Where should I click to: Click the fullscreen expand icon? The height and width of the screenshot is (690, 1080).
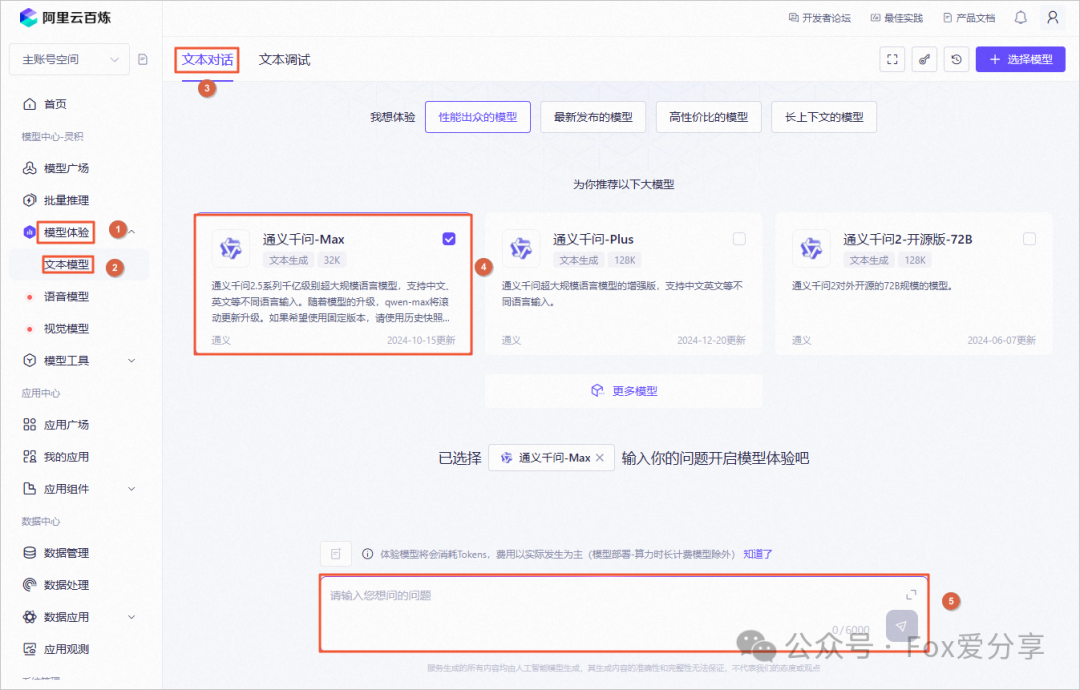pyautogui.click(x=892, y=59)
